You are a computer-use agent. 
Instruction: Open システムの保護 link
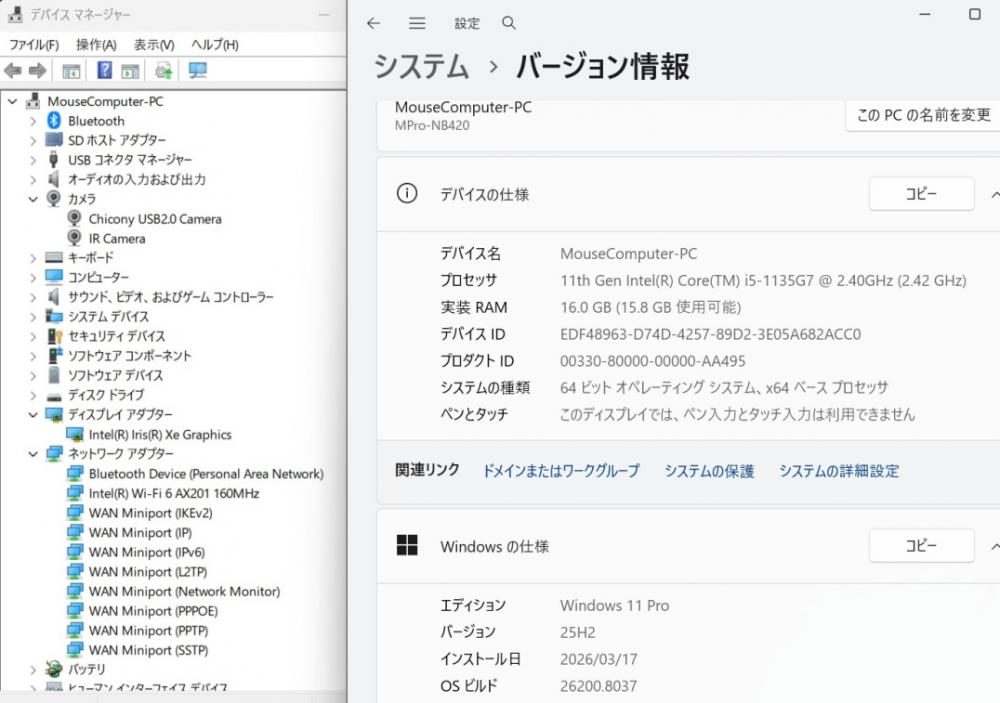point(709,471)
